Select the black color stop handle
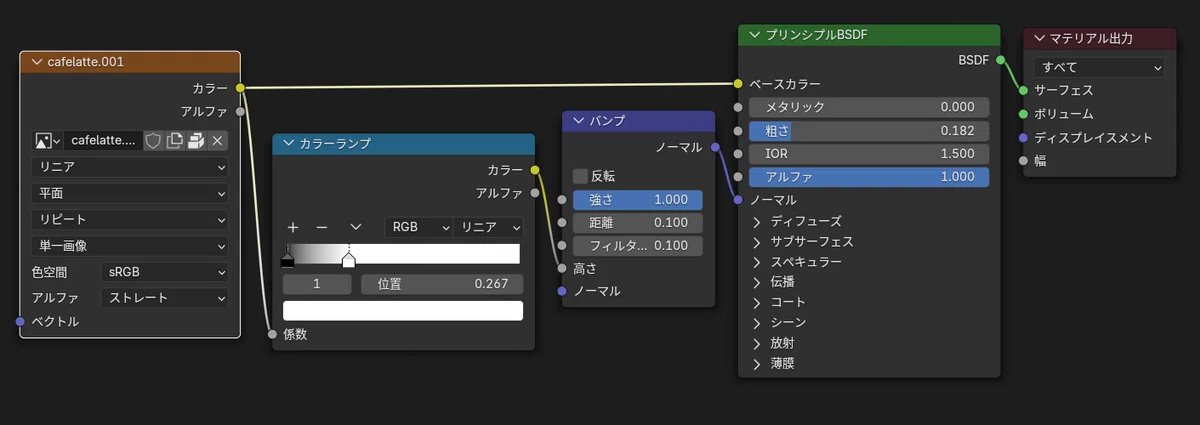Viewport: 1200px width, 425px height. [x=288, y=260]
